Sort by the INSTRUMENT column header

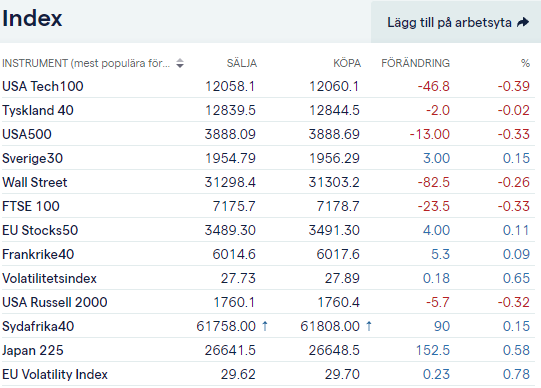pyautogui.click(x=86, y=63)
